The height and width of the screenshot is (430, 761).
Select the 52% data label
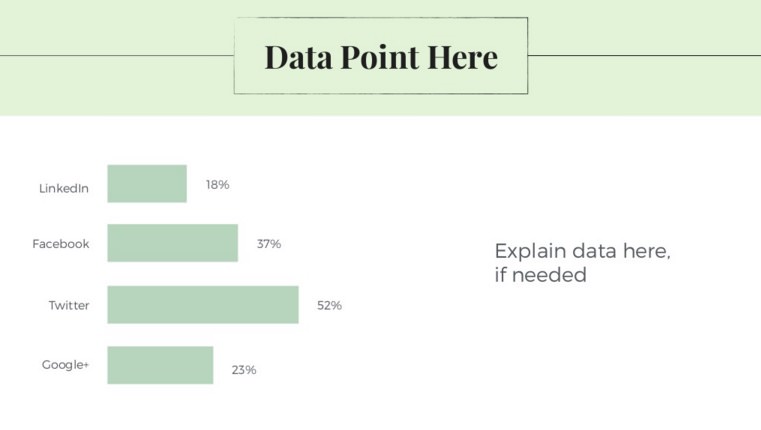[330, 305]
